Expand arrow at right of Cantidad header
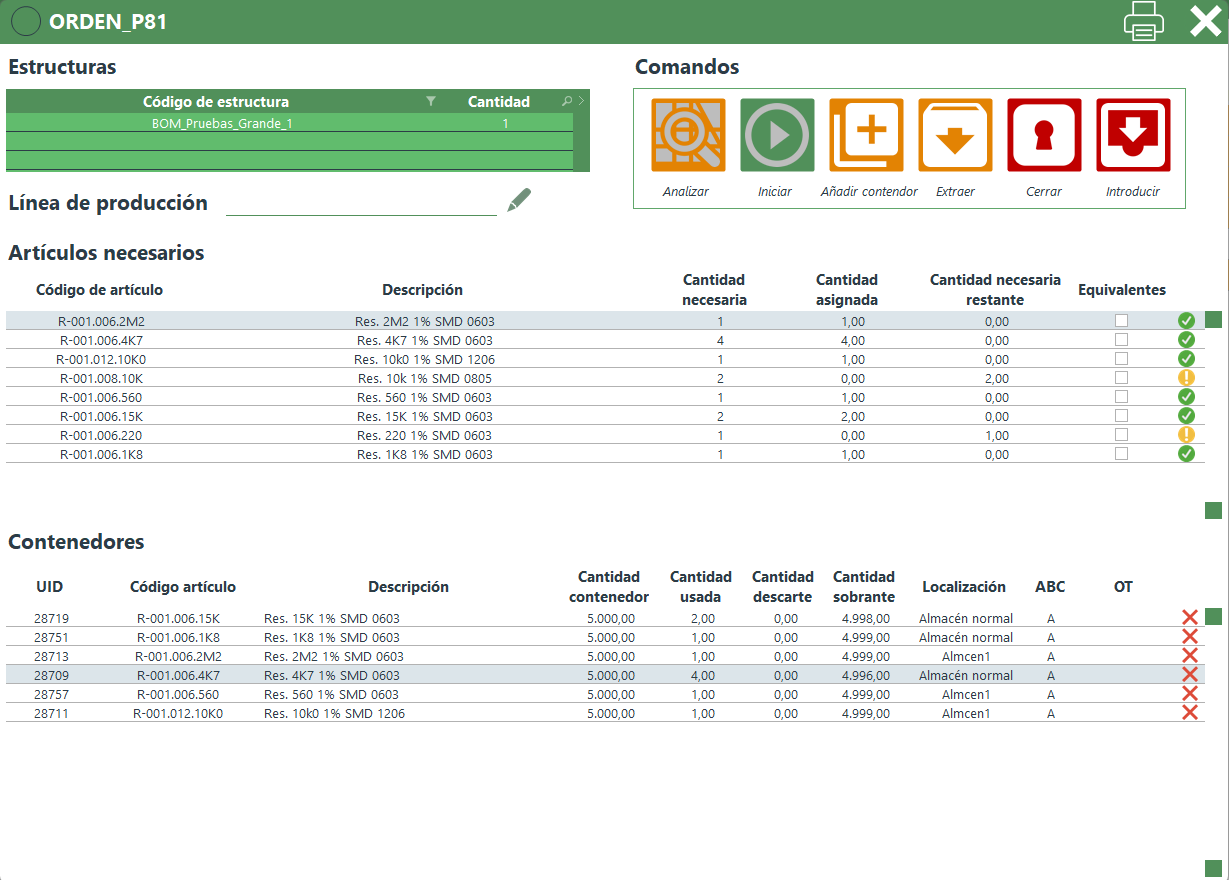 tap(581, 101)
